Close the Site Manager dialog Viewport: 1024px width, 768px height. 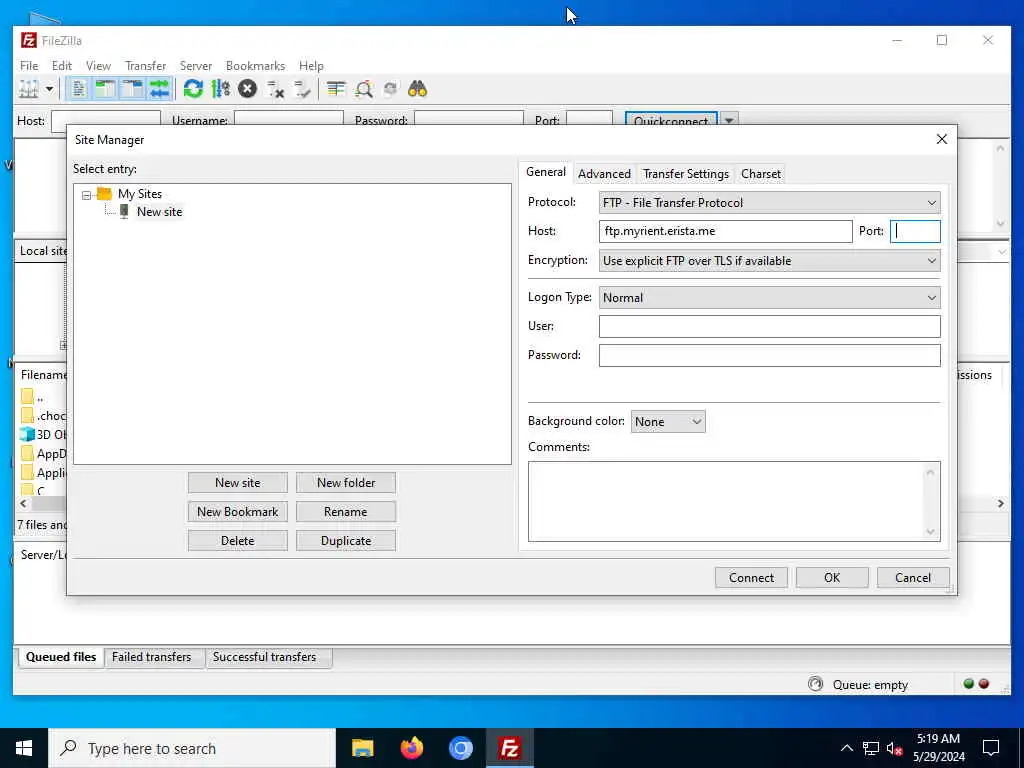click(942, 139)
